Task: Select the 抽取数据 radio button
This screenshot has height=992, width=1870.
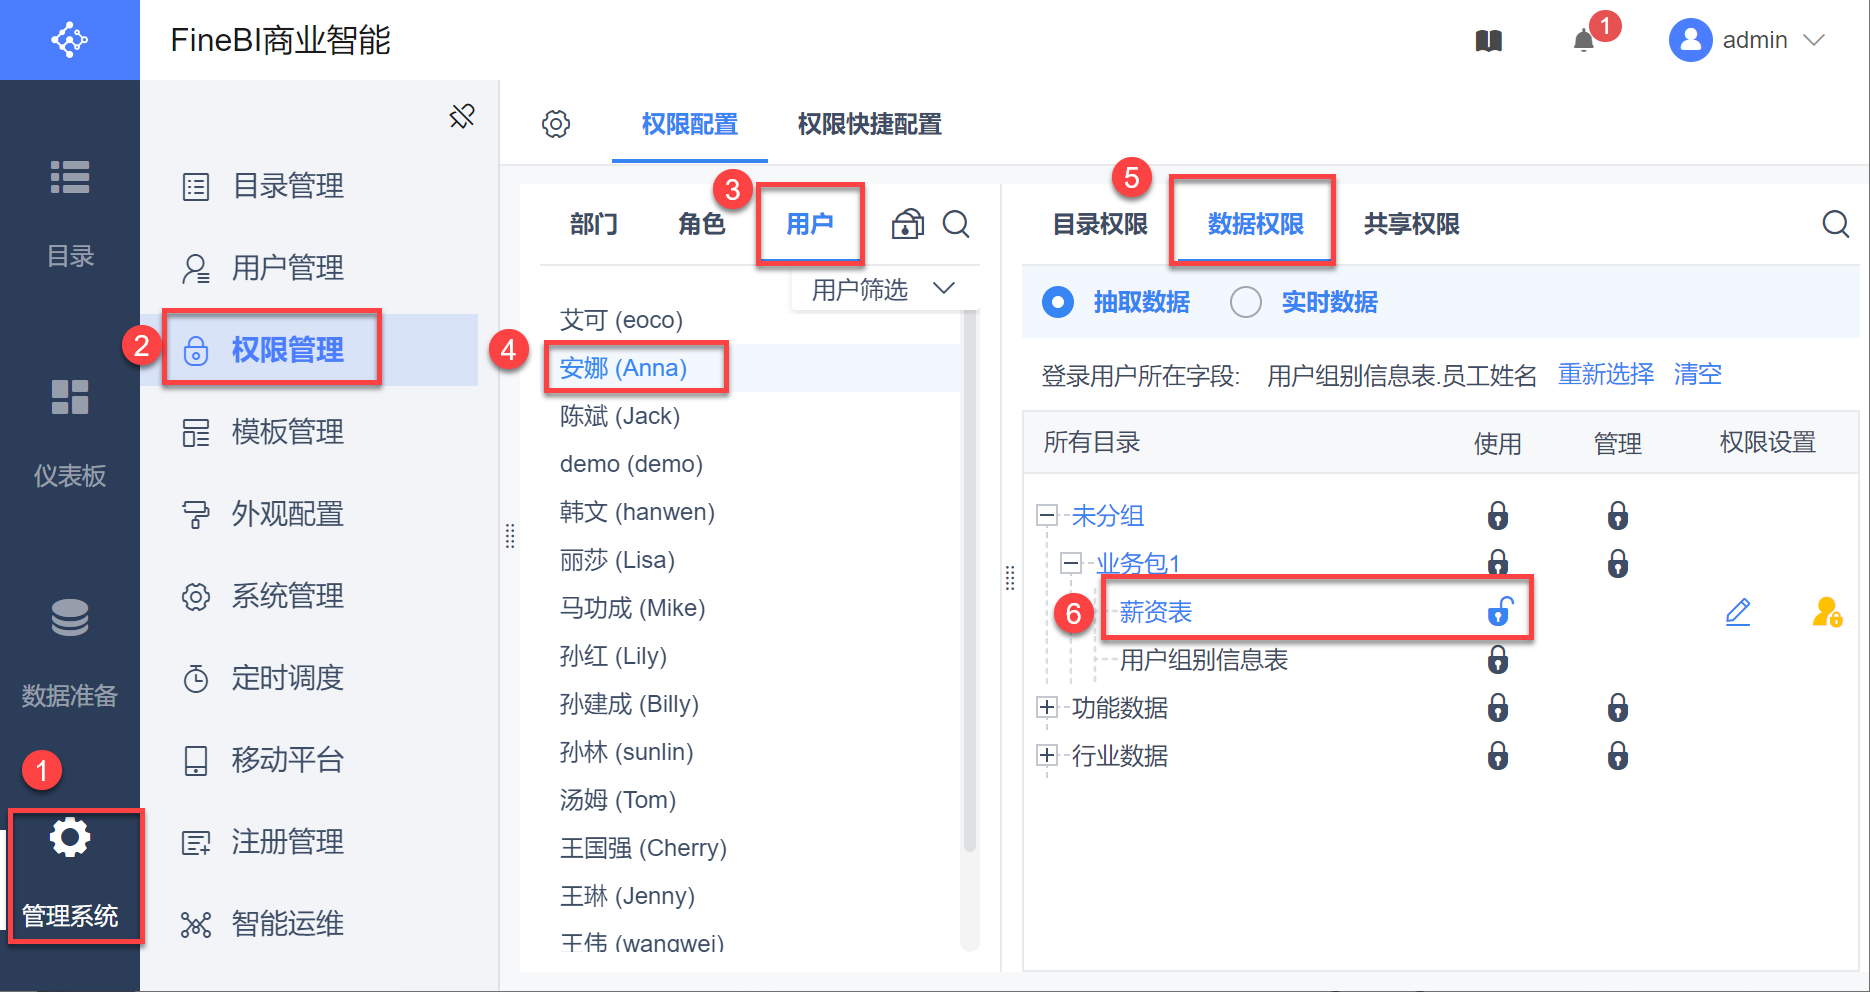Action: (x=1058, y=302)
